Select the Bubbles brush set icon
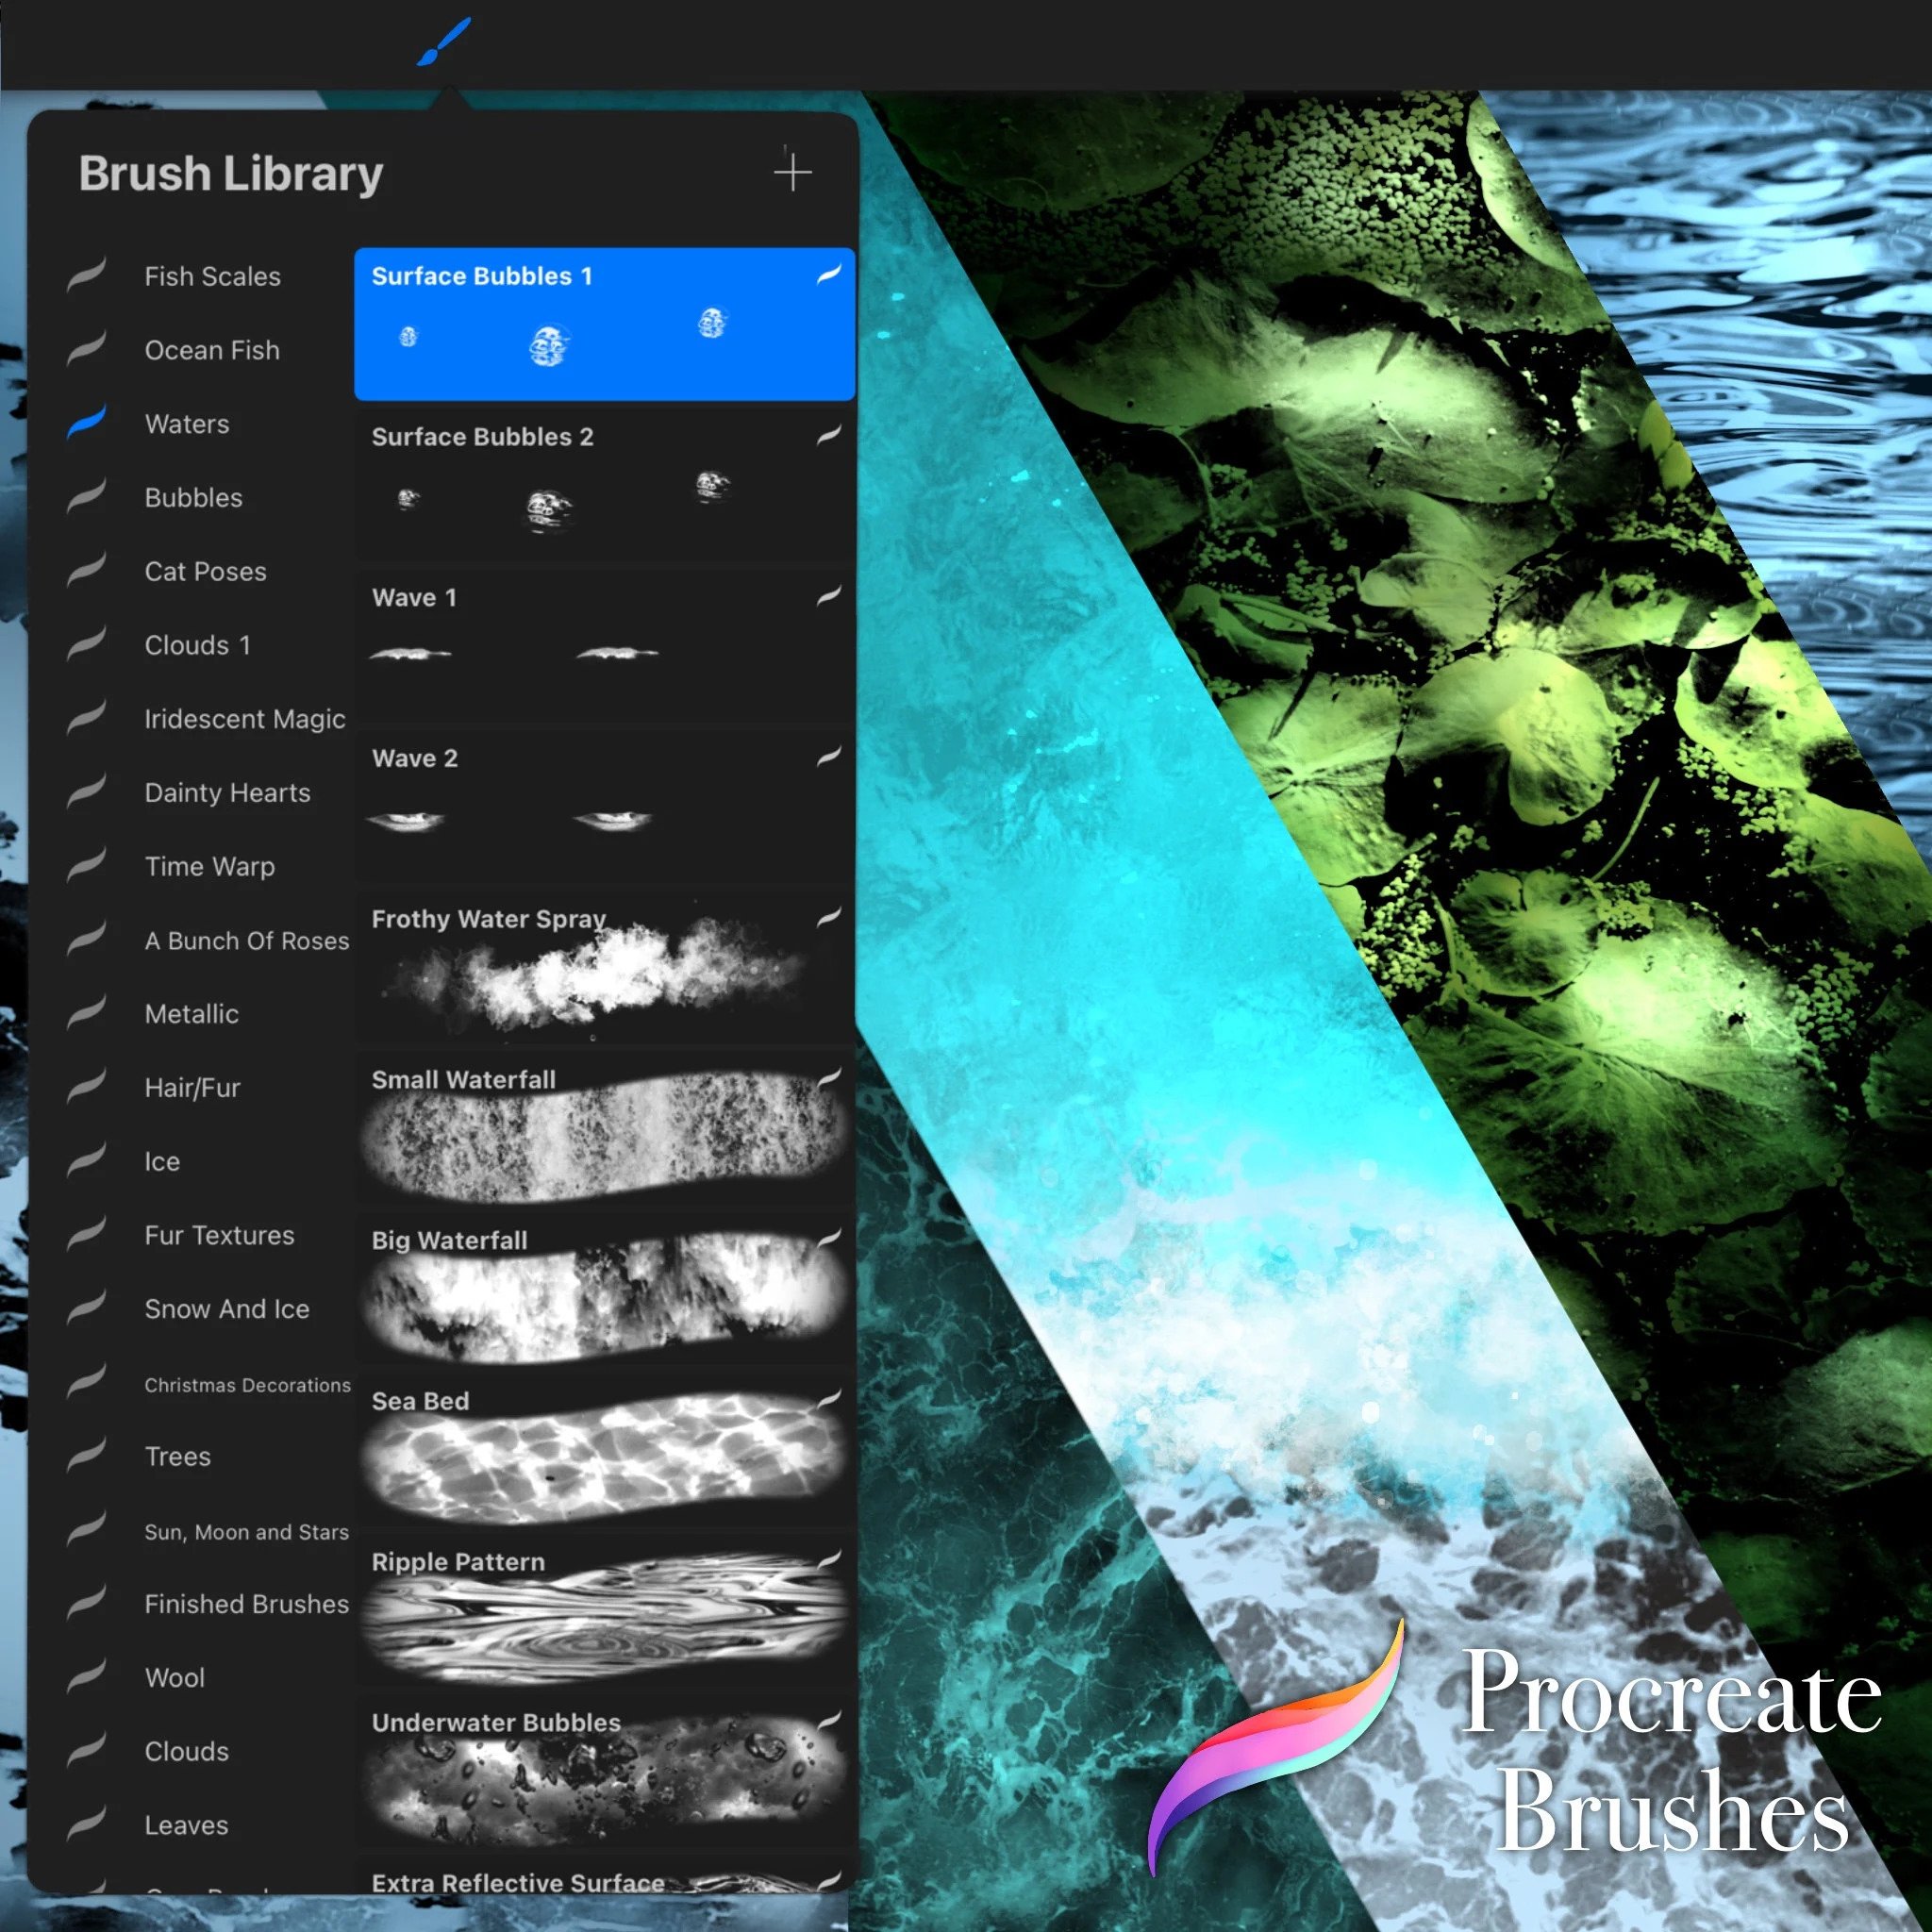This screenshot has width=1932, height=1932. tap(90, 497)
